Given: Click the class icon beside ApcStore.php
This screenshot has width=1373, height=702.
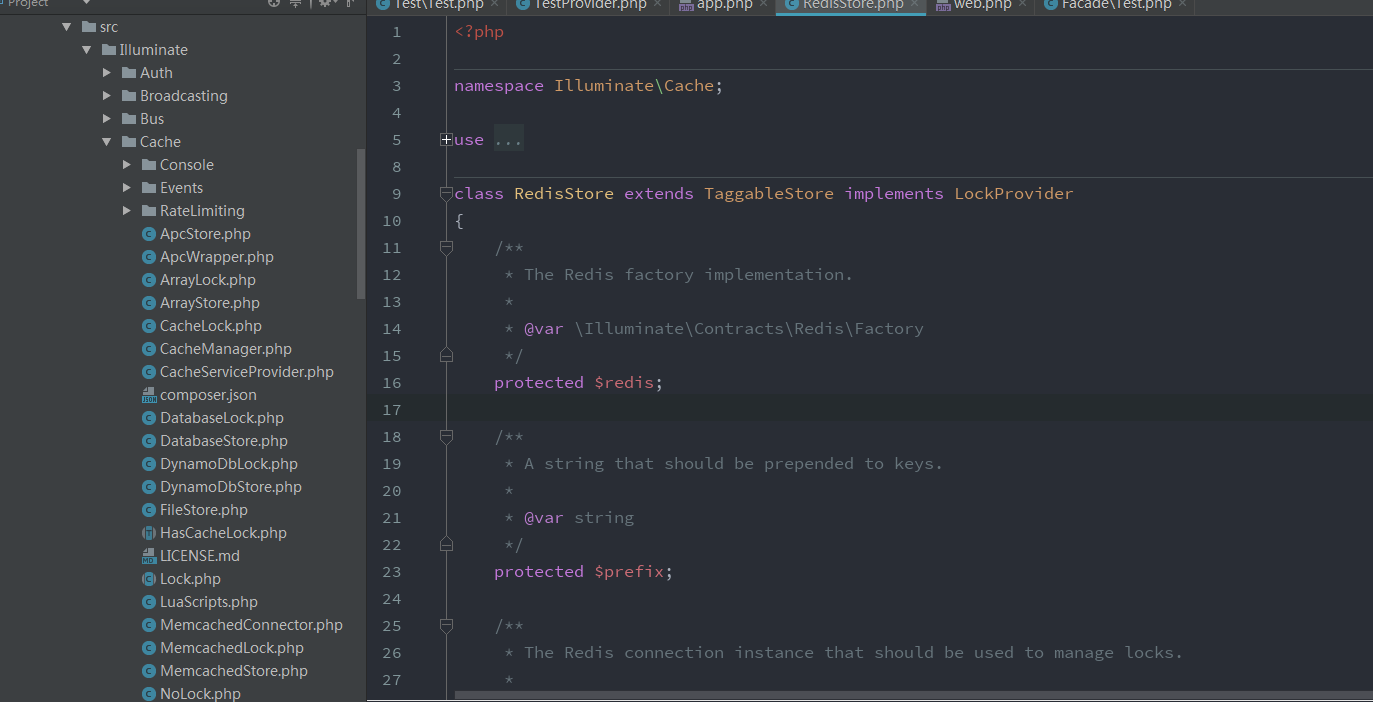Looking at the screenshot, I should point(149,234).
